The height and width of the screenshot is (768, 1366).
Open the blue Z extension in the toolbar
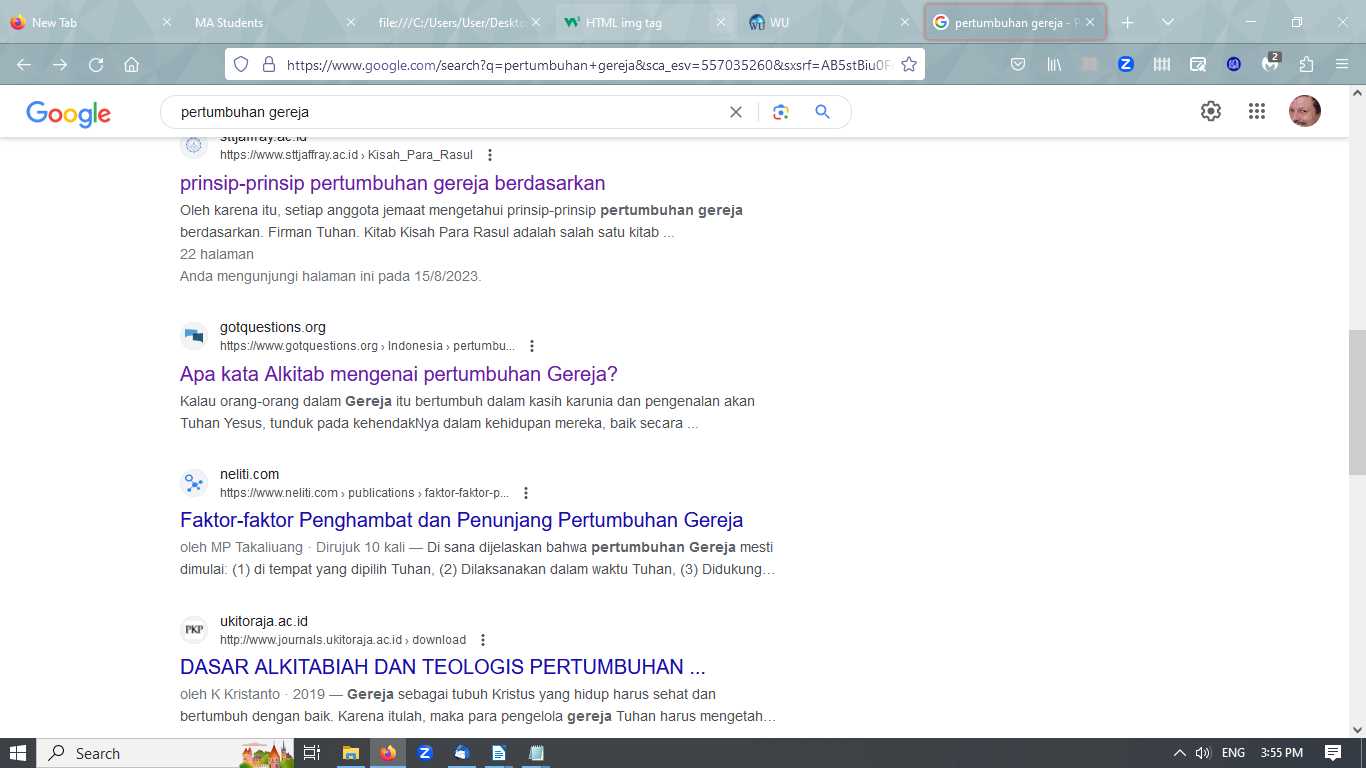(1126, 64)
